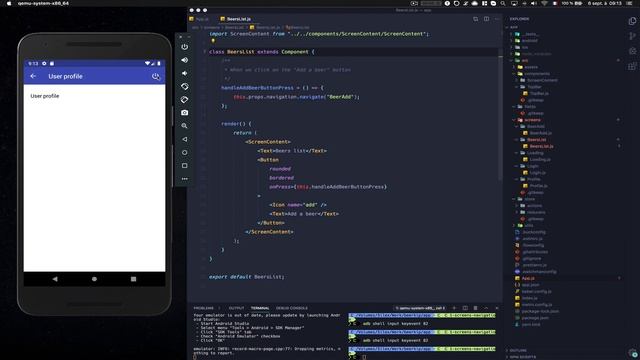Switch to the App.js editor tab
This screenshot has height=360, width=640.
point(200,19)
